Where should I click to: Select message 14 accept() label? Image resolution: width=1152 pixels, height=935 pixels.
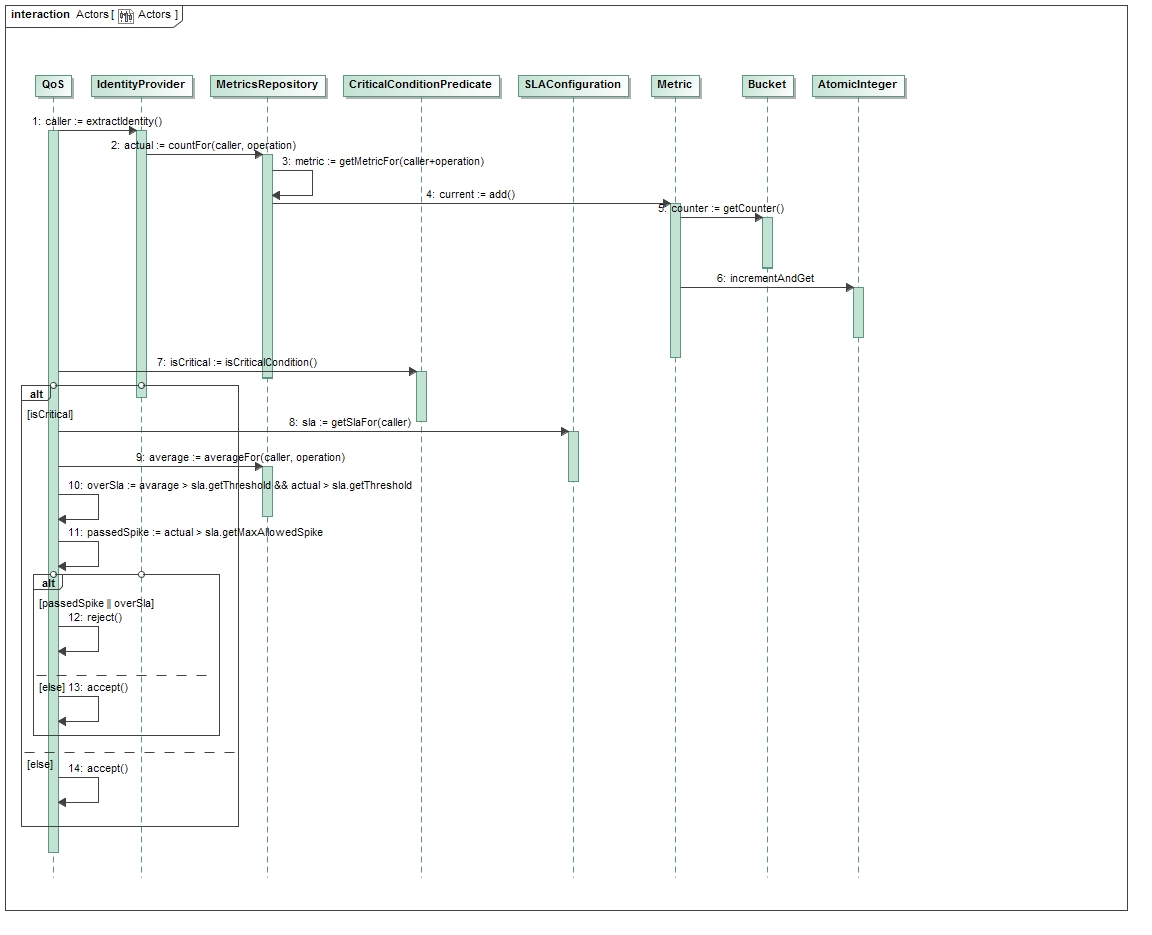pyautogui.click(x=98, y=768)
